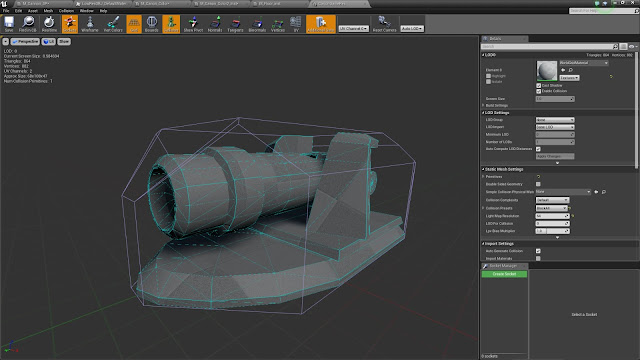Open the LOD Import dropdown
Viewport: 640px width, 360px height.
coord(555,127)
